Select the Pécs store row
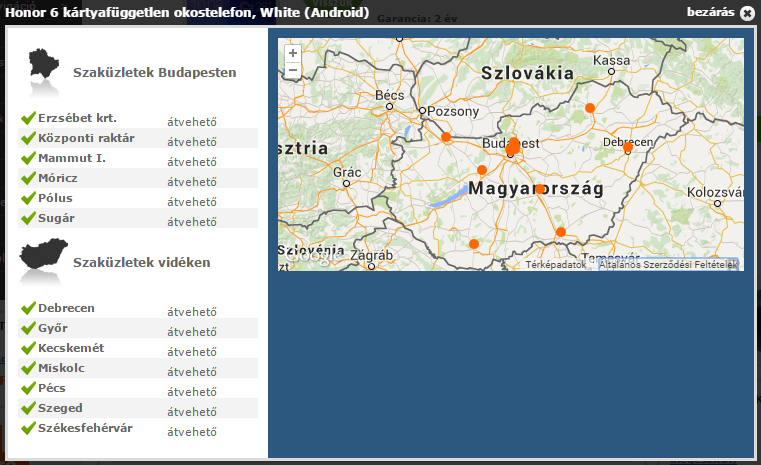This screenshot has width=761, height=465. coord(138,388)
